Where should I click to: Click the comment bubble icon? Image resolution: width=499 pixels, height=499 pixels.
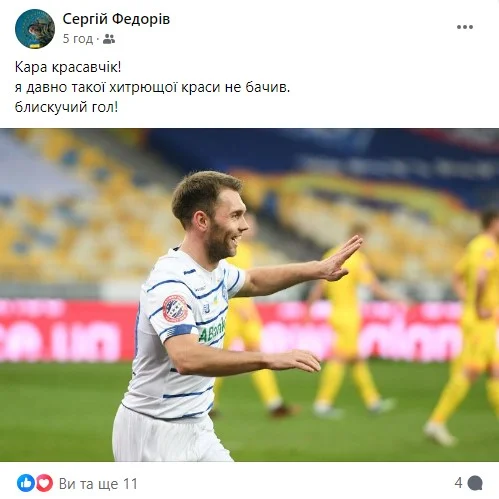475,483
